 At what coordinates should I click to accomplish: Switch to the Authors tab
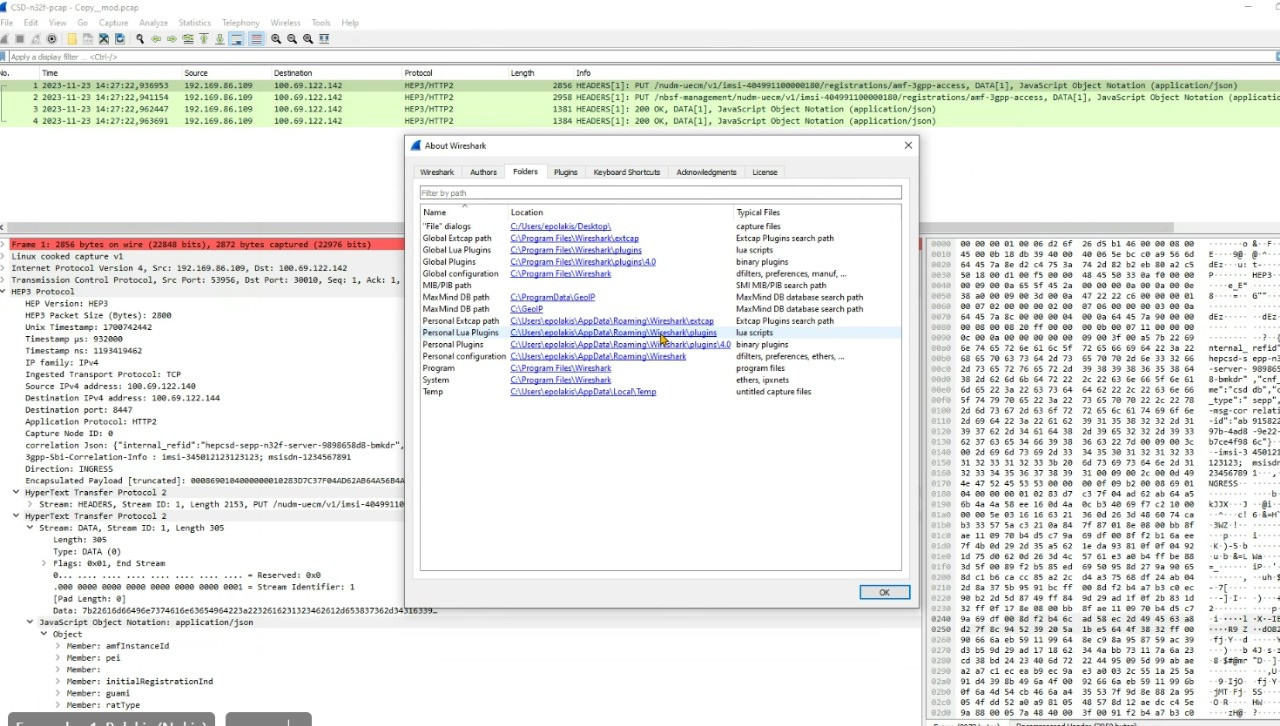483,172
